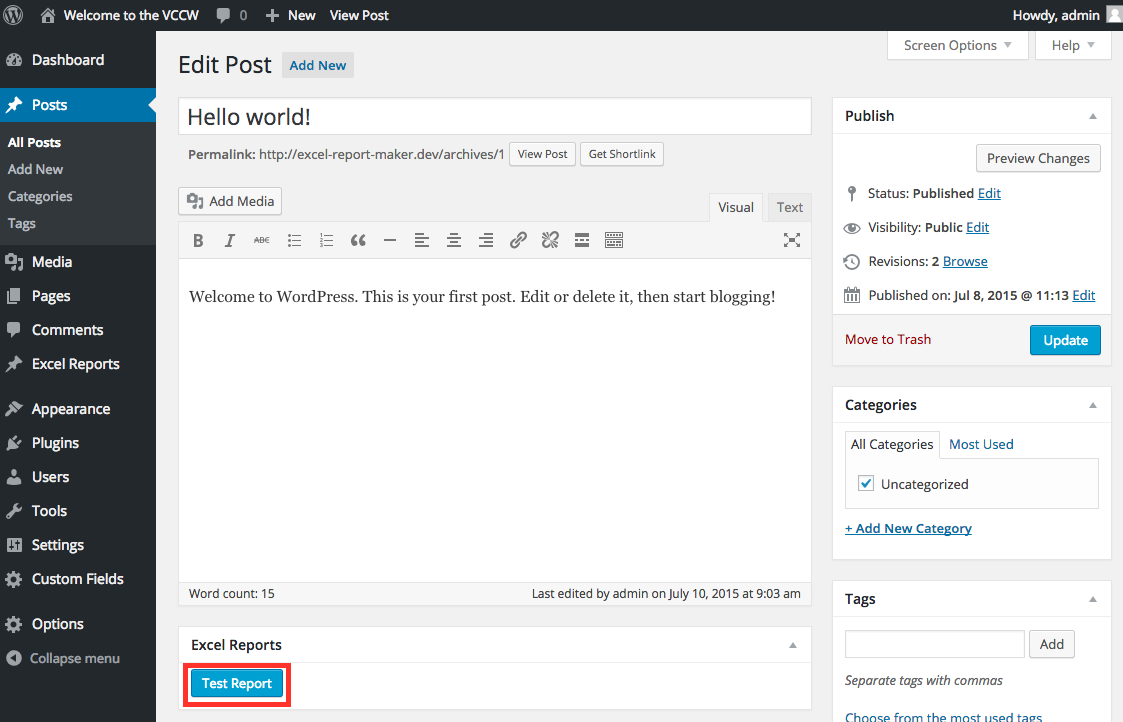Viewport: 1123px width, 722px height.
Task: Open the Help dropdown panel
Action: tap(1073, 45)
